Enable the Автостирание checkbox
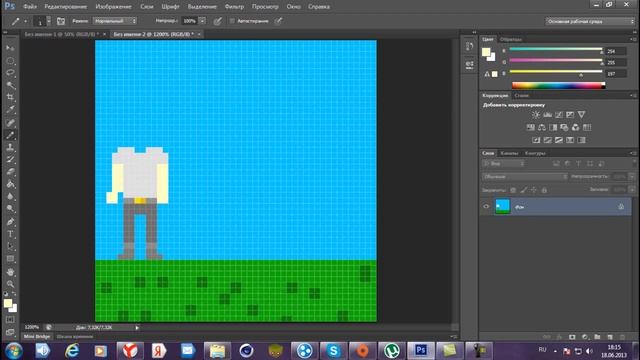 point(232,21)
